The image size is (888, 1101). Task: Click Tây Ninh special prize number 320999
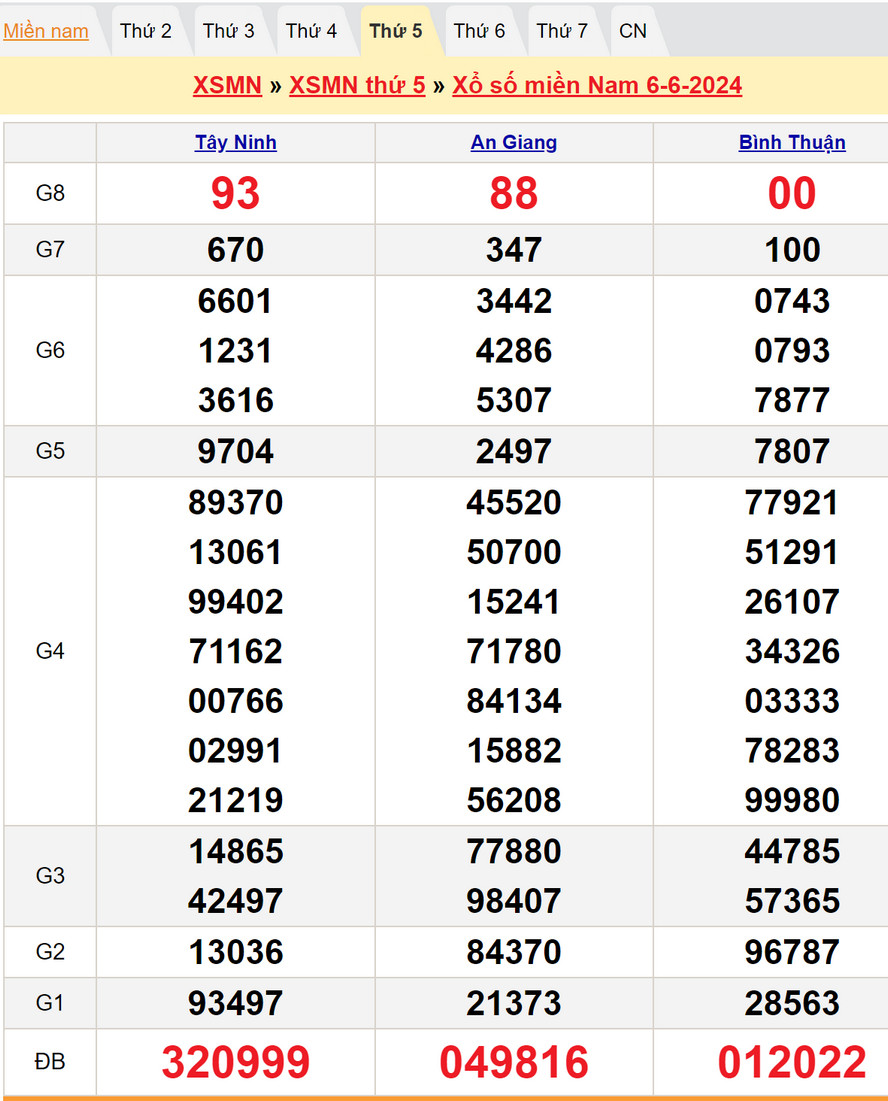(x=236, y=1062)
